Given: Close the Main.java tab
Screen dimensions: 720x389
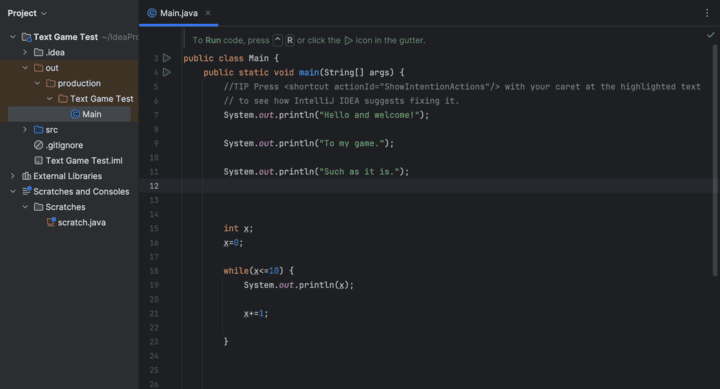Looking at the screenshot, I should click(x=208, y=13).
